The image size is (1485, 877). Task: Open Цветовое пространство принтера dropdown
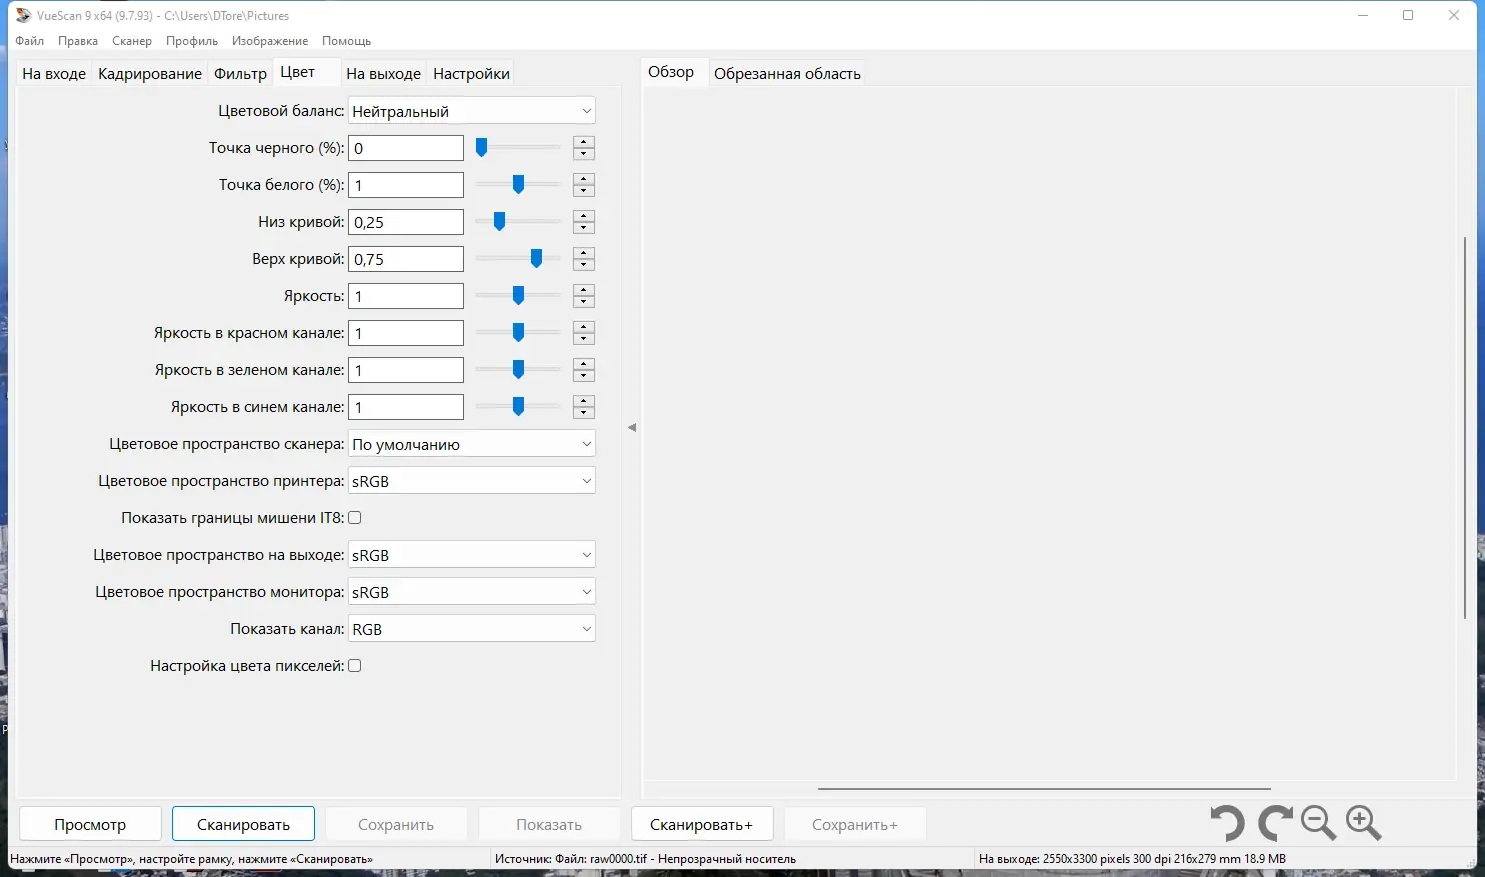[472, 481]
